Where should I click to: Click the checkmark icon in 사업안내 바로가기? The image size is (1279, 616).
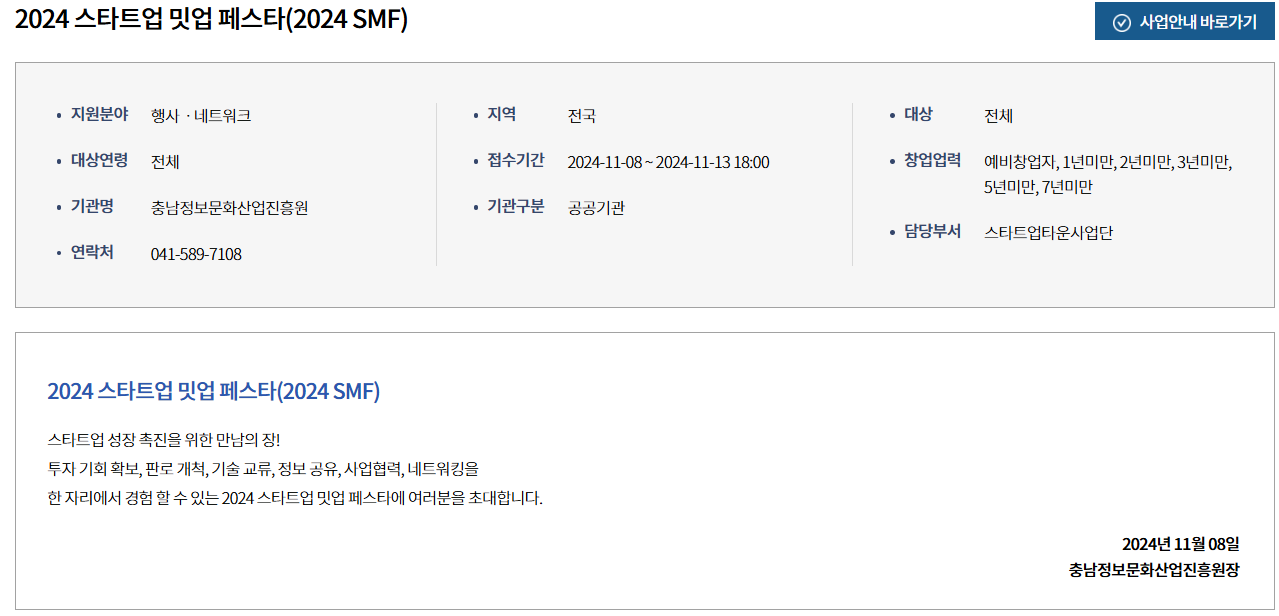pos(1122,23)
